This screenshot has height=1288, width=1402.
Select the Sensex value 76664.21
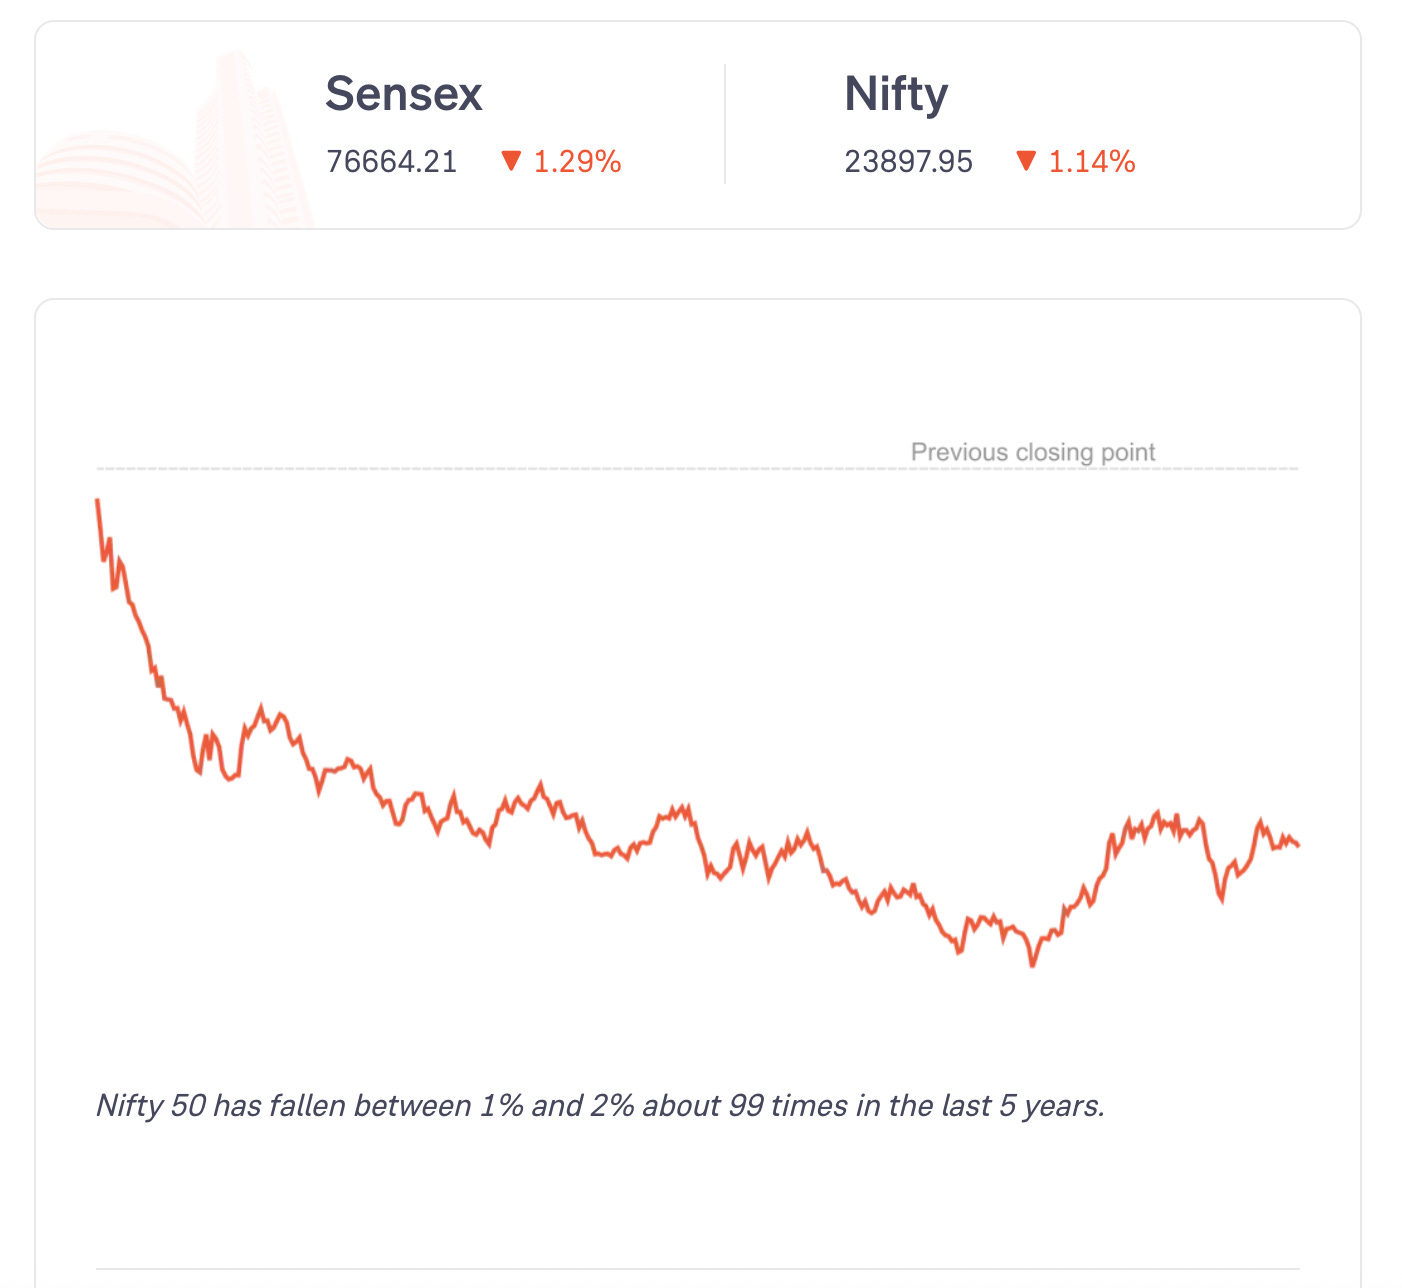[391, 162]
